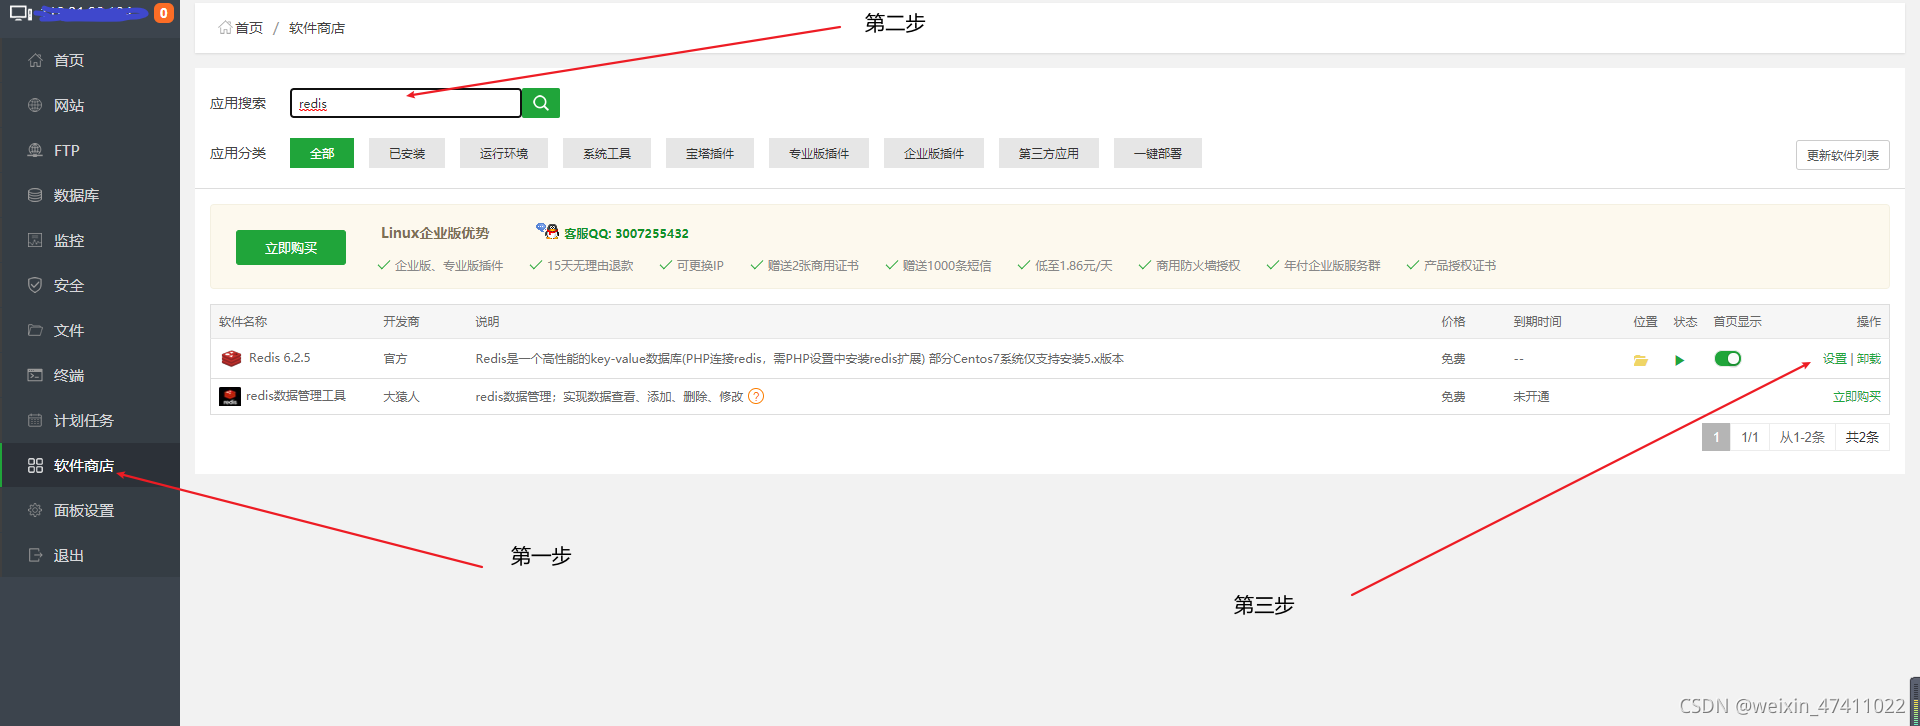Click the Redis 6.2.5 software name

pyautogui.click(x=279, y=358)
